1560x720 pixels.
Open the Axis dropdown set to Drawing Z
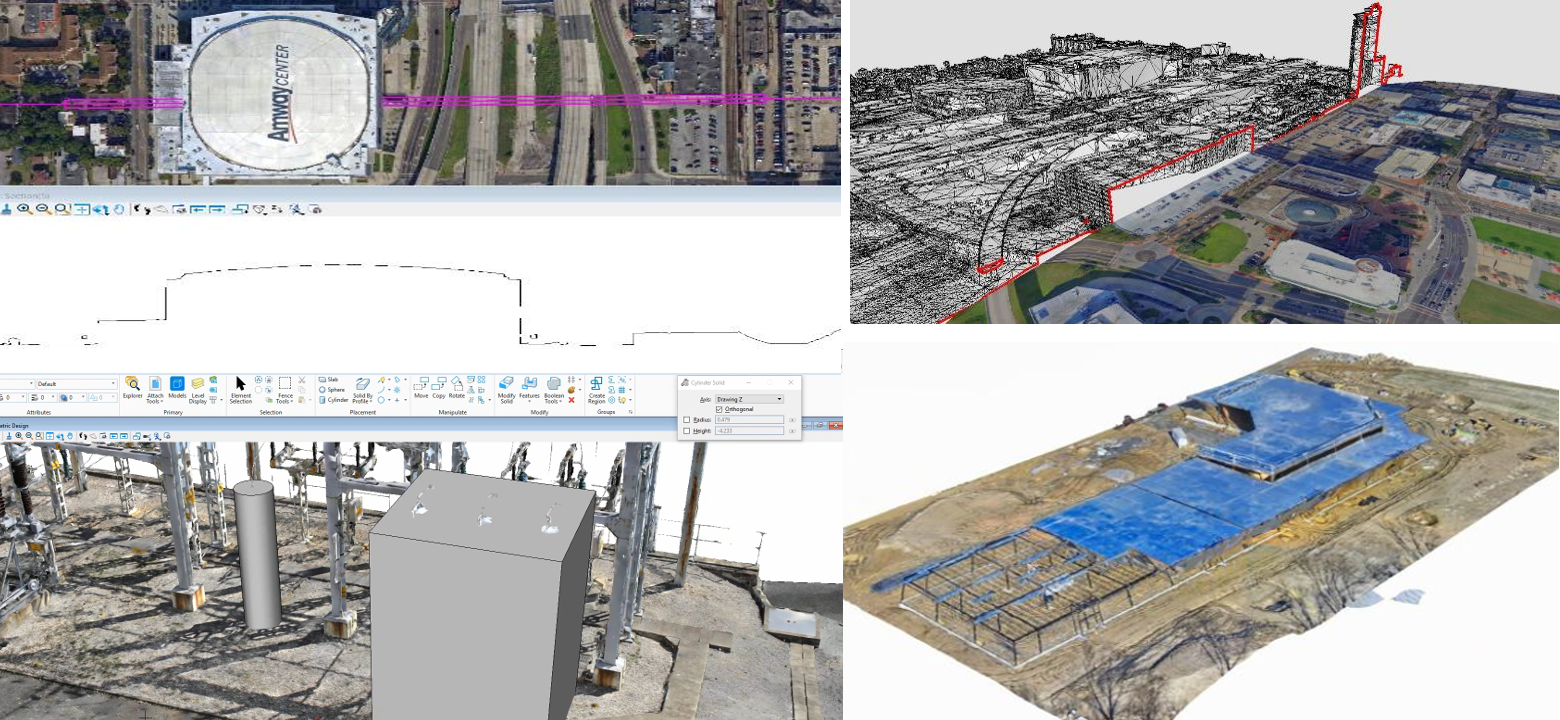pyautogui.click(x=749, y=399)
